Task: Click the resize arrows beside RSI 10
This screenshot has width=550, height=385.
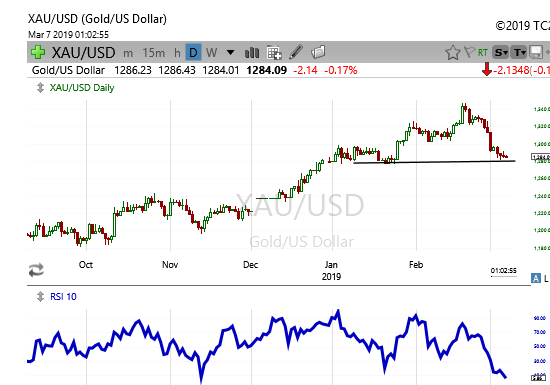Action: (40, 297)
